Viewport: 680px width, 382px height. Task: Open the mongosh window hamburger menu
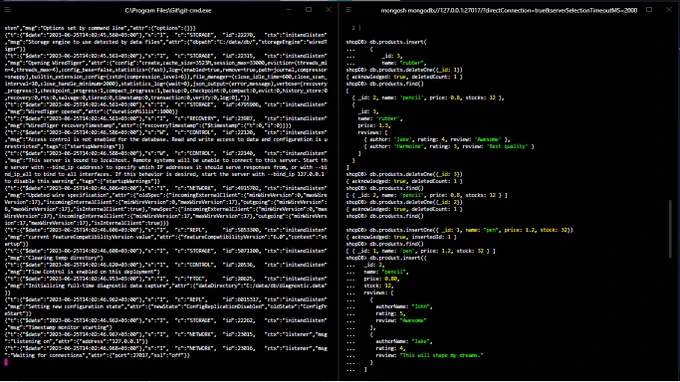348,10
